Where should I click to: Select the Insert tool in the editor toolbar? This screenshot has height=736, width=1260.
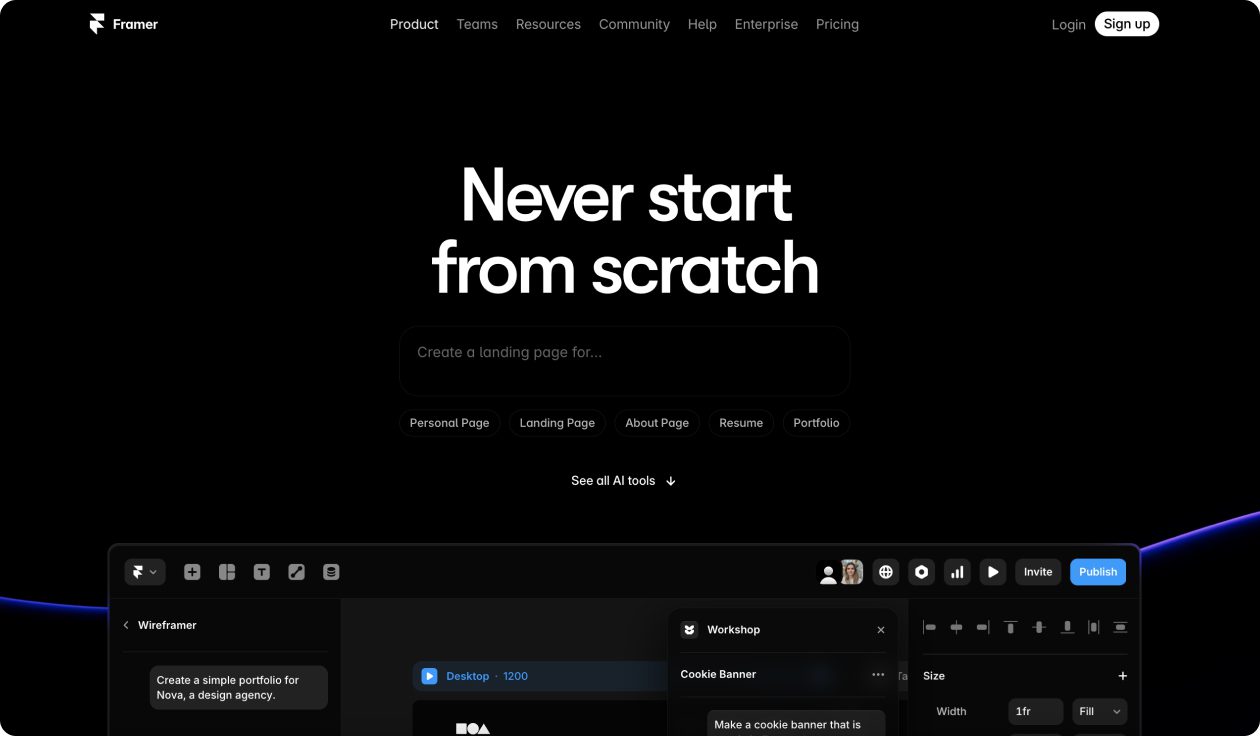click(x=191, y=571)
